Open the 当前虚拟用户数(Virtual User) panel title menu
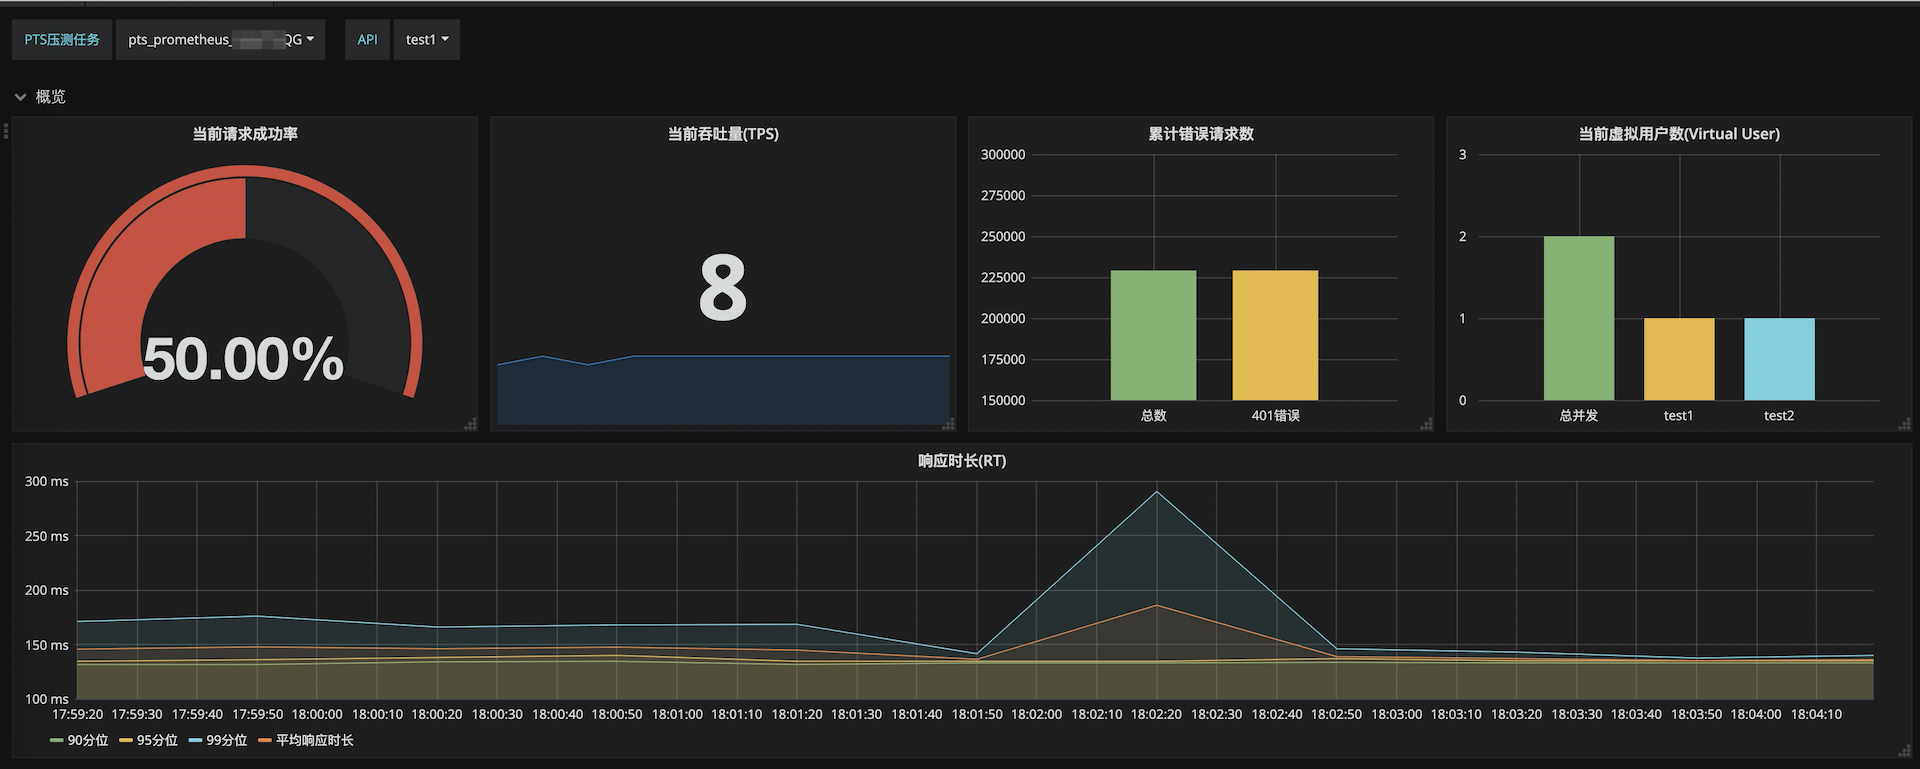1920x769 pixels. pos(1679,134)
